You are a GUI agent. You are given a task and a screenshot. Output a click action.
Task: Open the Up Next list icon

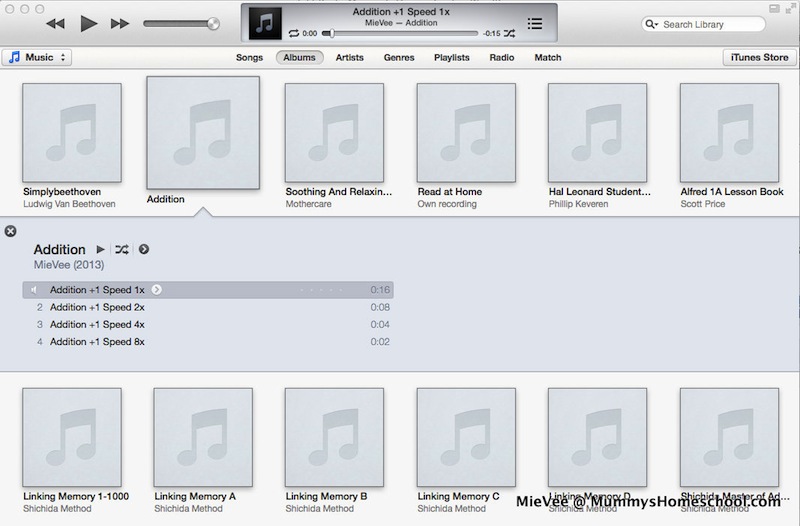tap(535, 23)
